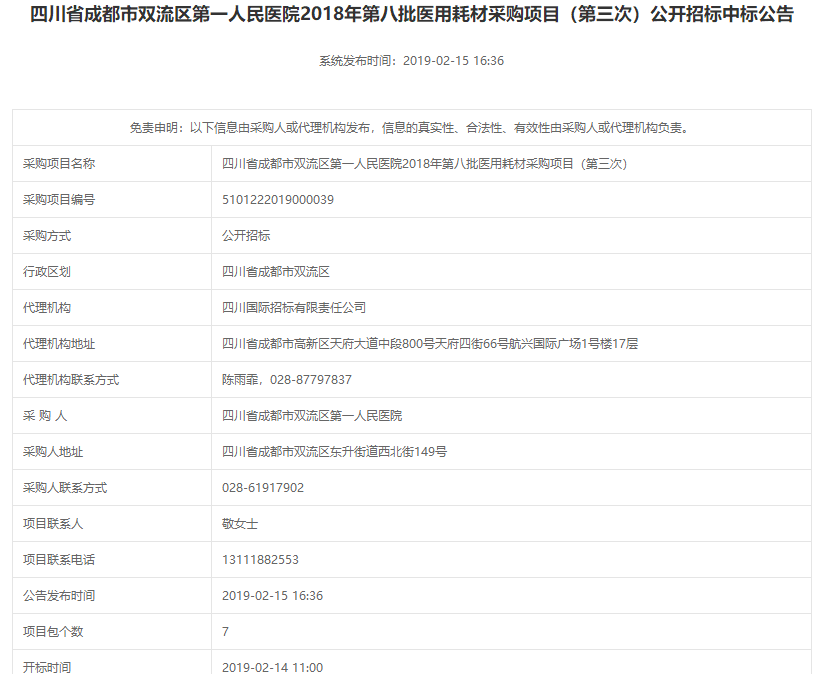
Task: Click the 公开招标 procurement method value
Action: [246, 236]
